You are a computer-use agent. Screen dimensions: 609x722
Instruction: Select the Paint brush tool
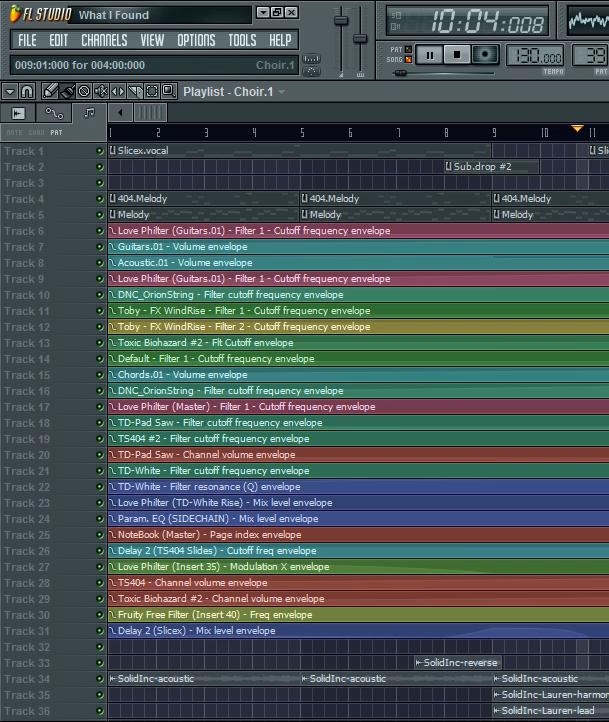(67, 91)
